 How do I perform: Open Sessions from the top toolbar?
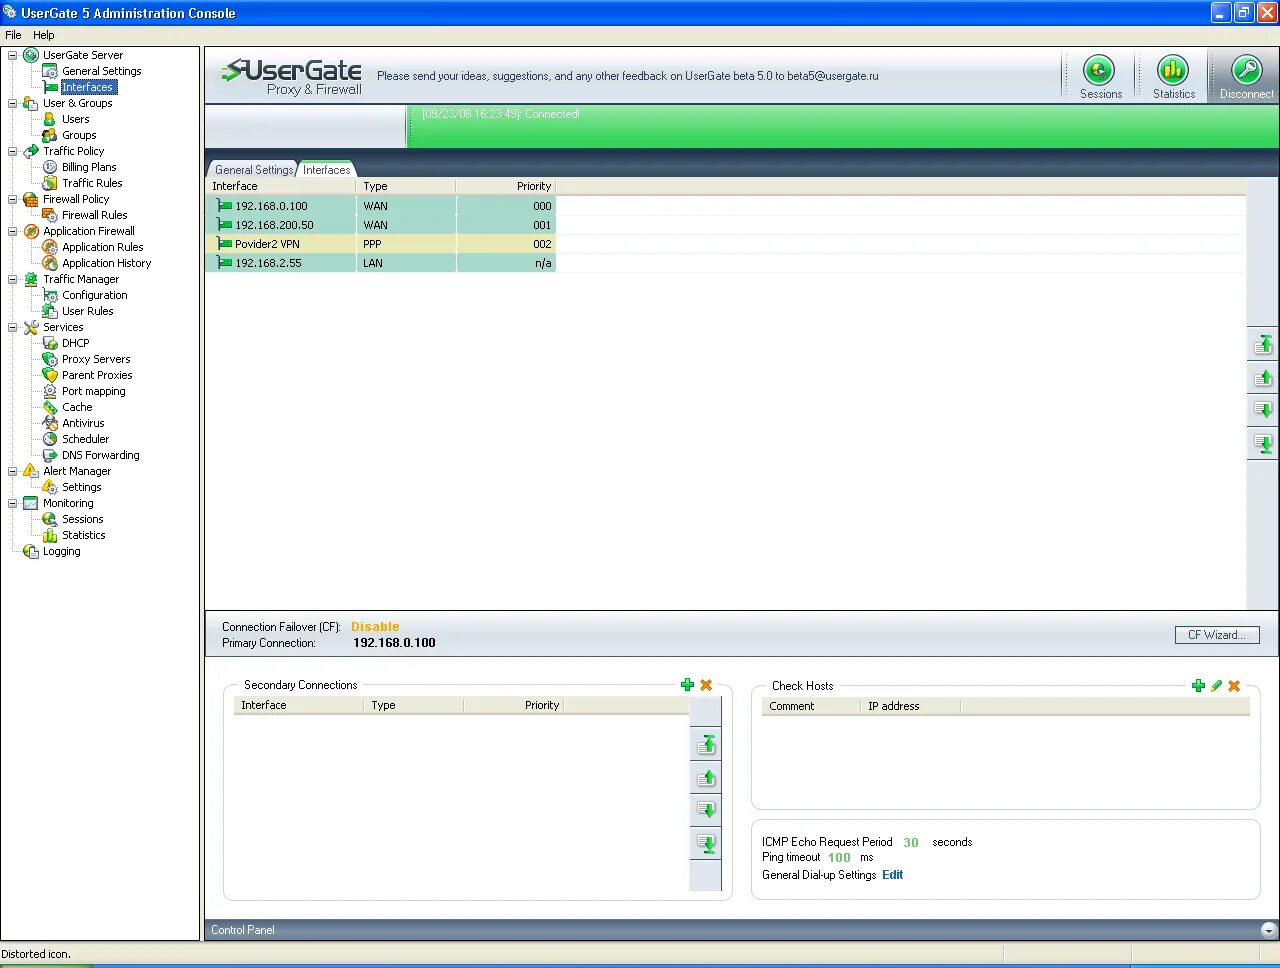point(1100,76)
